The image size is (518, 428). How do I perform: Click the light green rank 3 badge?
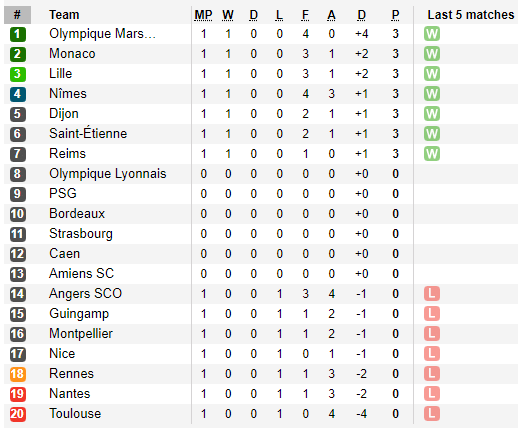tap(18, 74)
